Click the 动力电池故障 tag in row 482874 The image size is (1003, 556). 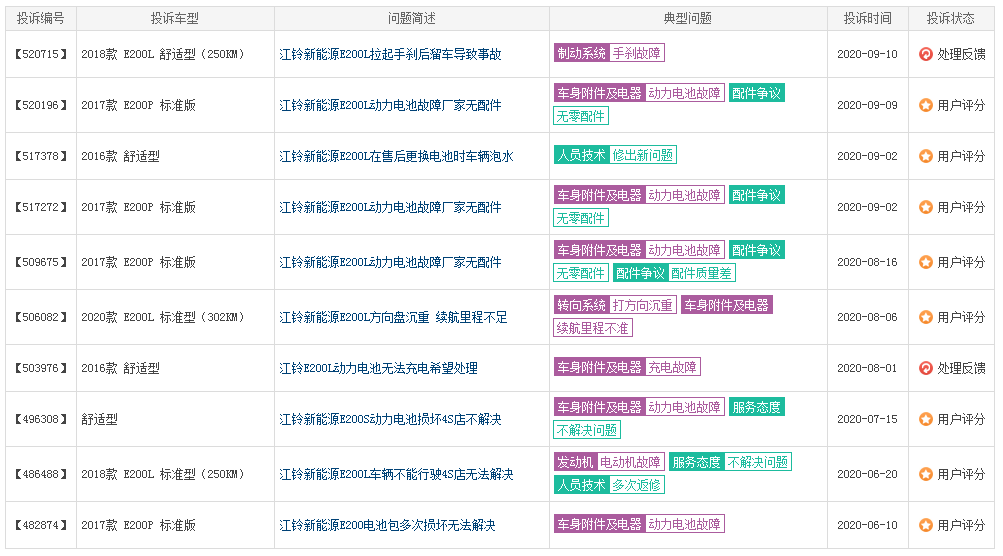tap(685, 524)
